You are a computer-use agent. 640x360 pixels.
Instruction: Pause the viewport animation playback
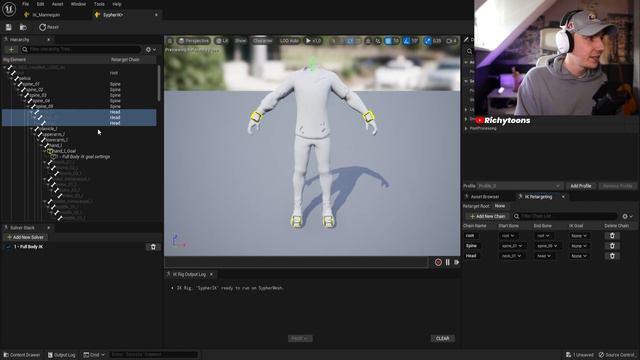pyautogui.click(x=448, y=262)
